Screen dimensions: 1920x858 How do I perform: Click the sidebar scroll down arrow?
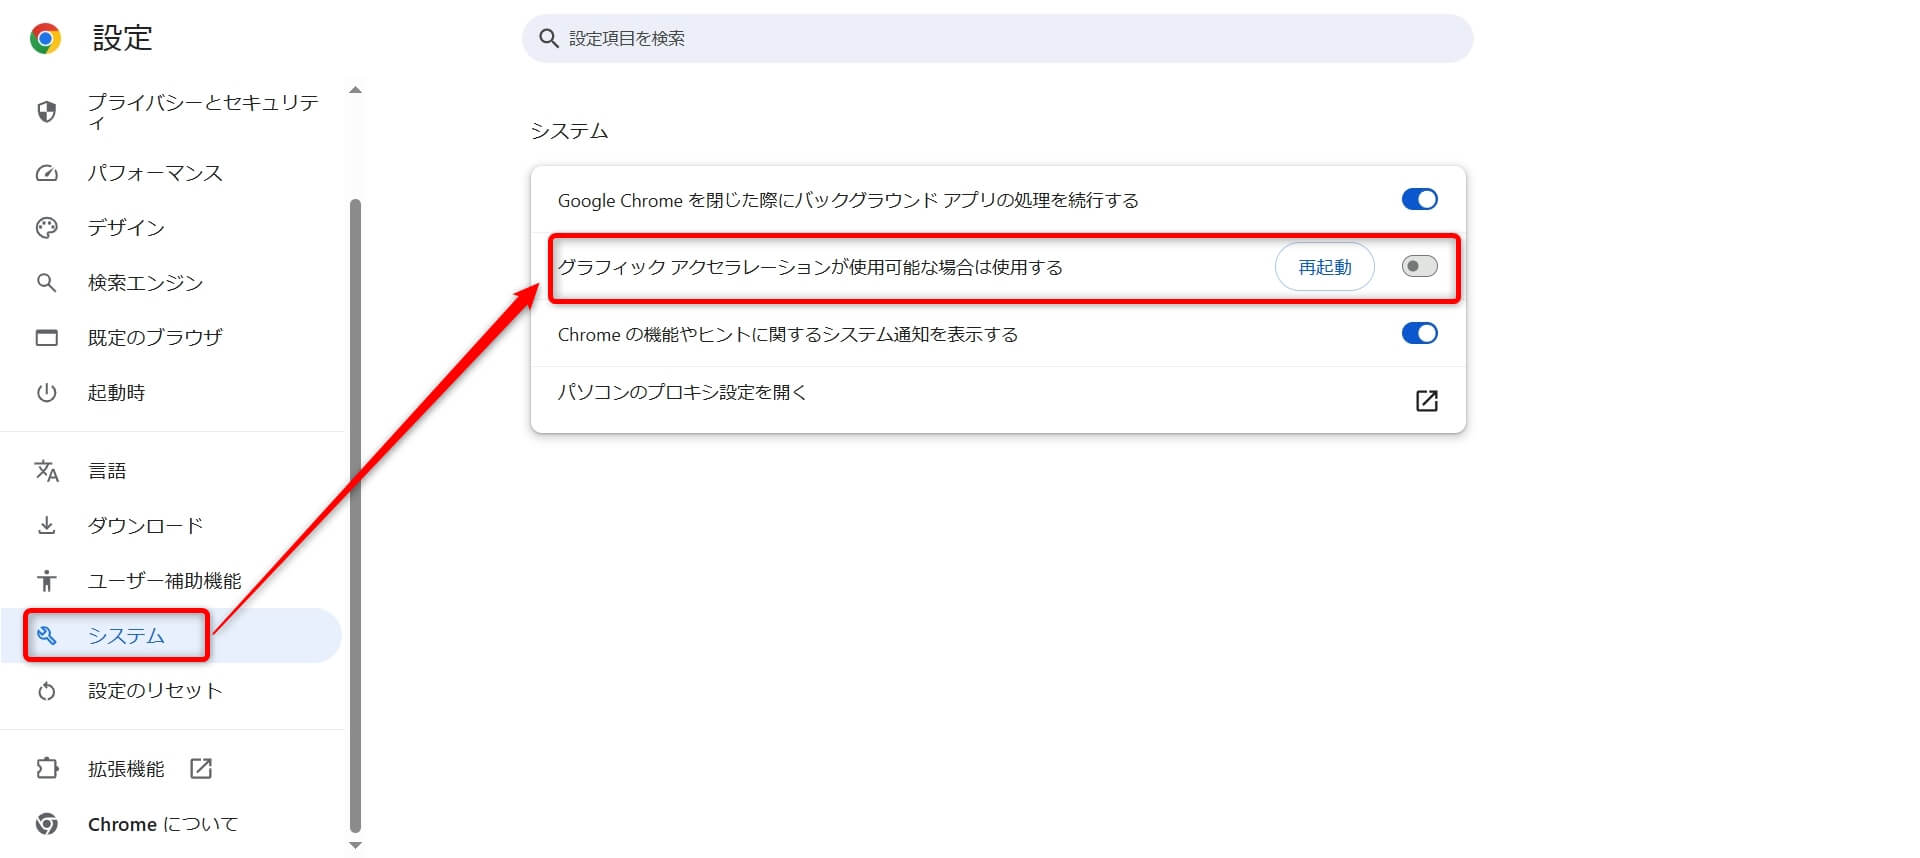click(x=355, y=846)
